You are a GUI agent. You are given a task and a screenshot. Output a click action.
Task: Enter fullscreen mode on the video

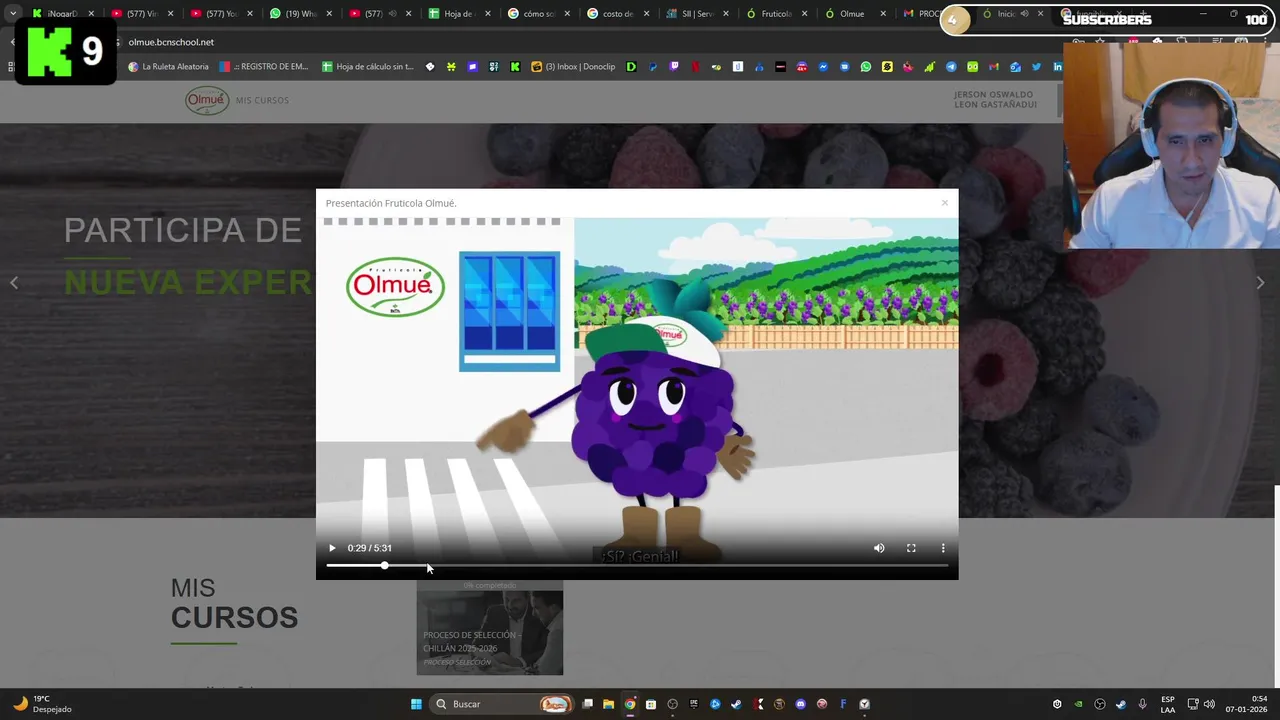pyautogui.click(x=911, y=548)
